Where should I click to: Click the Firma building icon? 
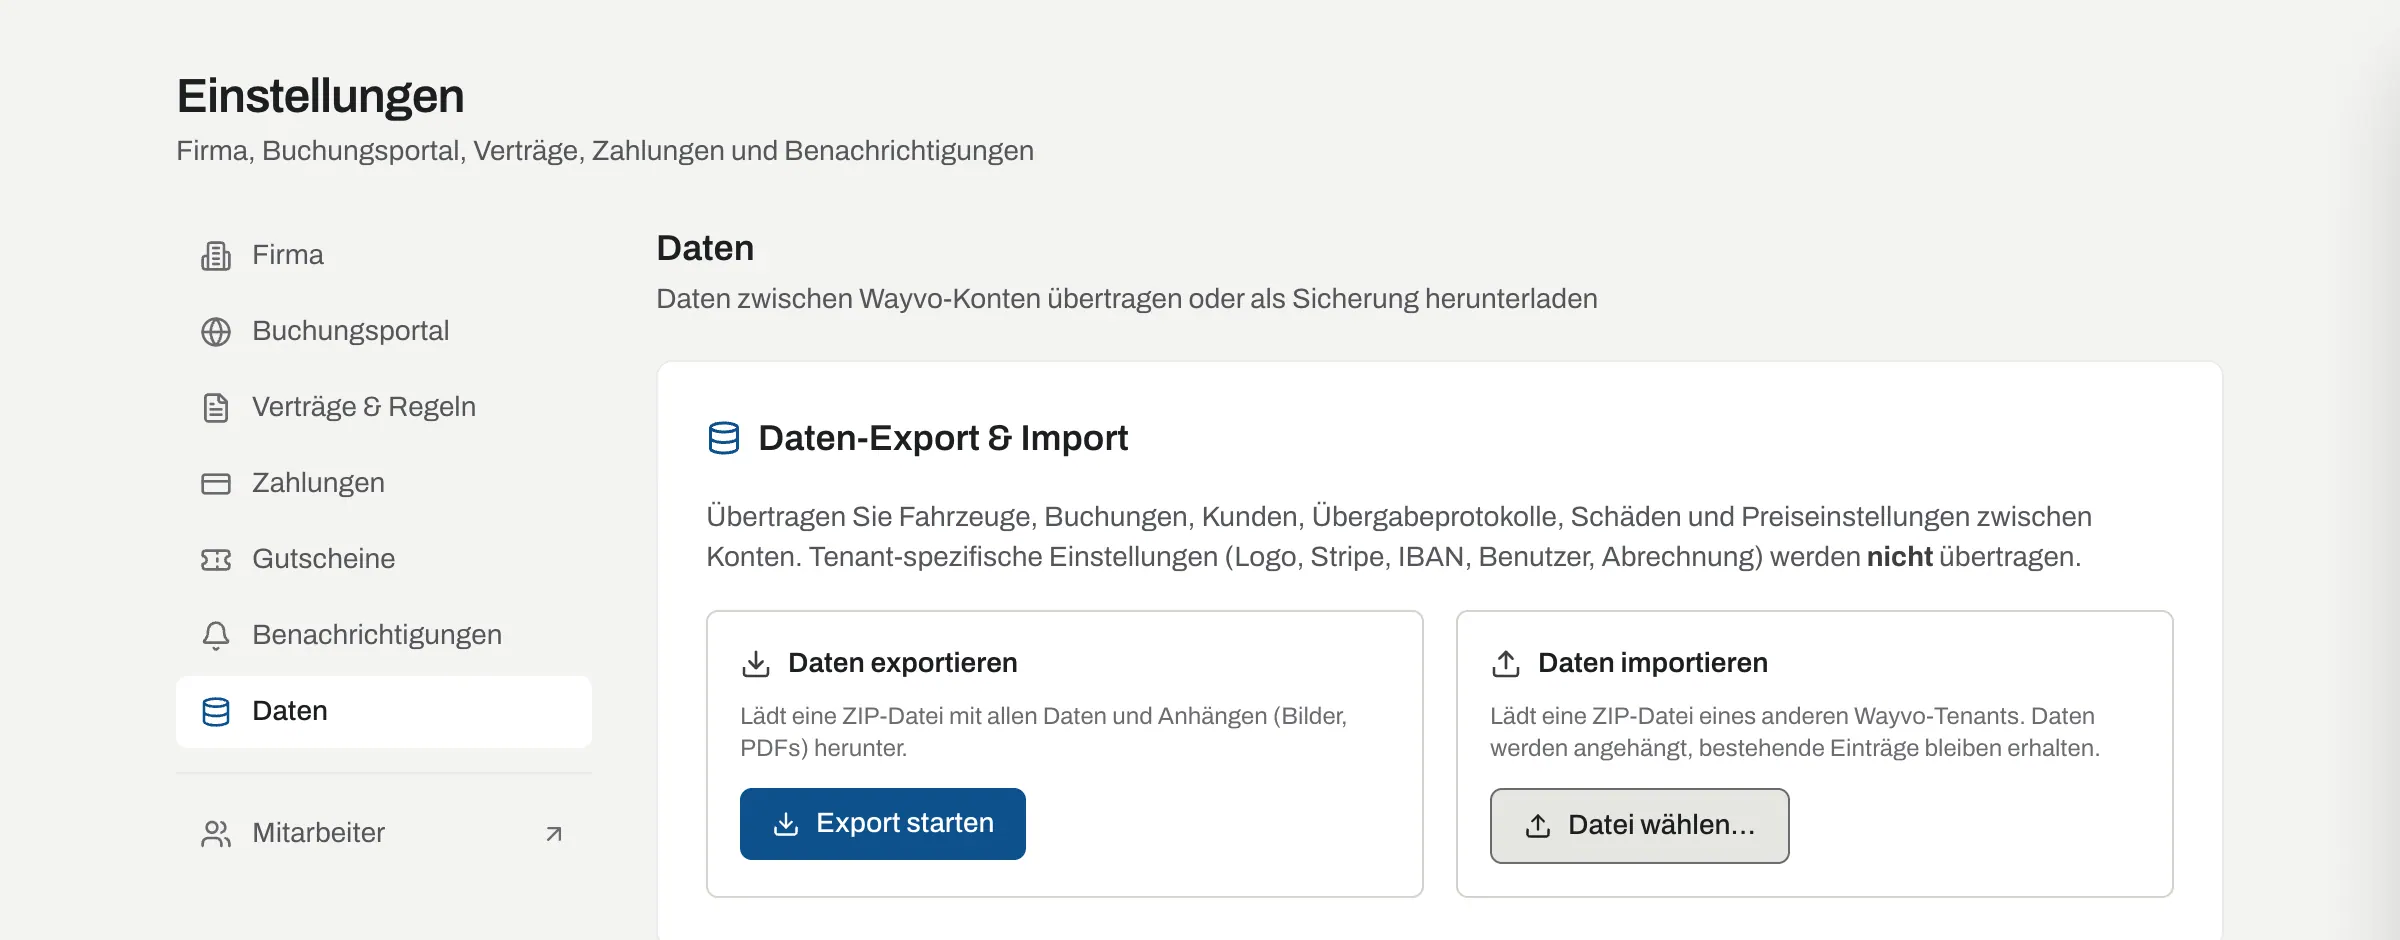pos(216,256)
